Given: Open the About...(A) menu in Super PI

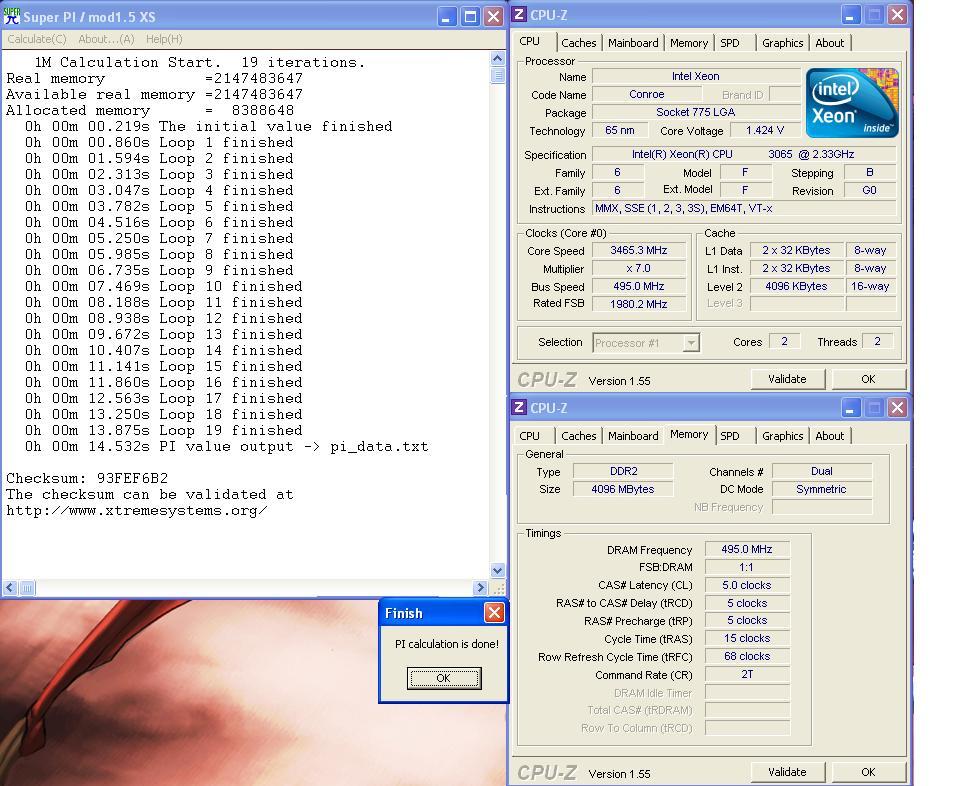Looking at the screenshot, I should coord(106,39).
